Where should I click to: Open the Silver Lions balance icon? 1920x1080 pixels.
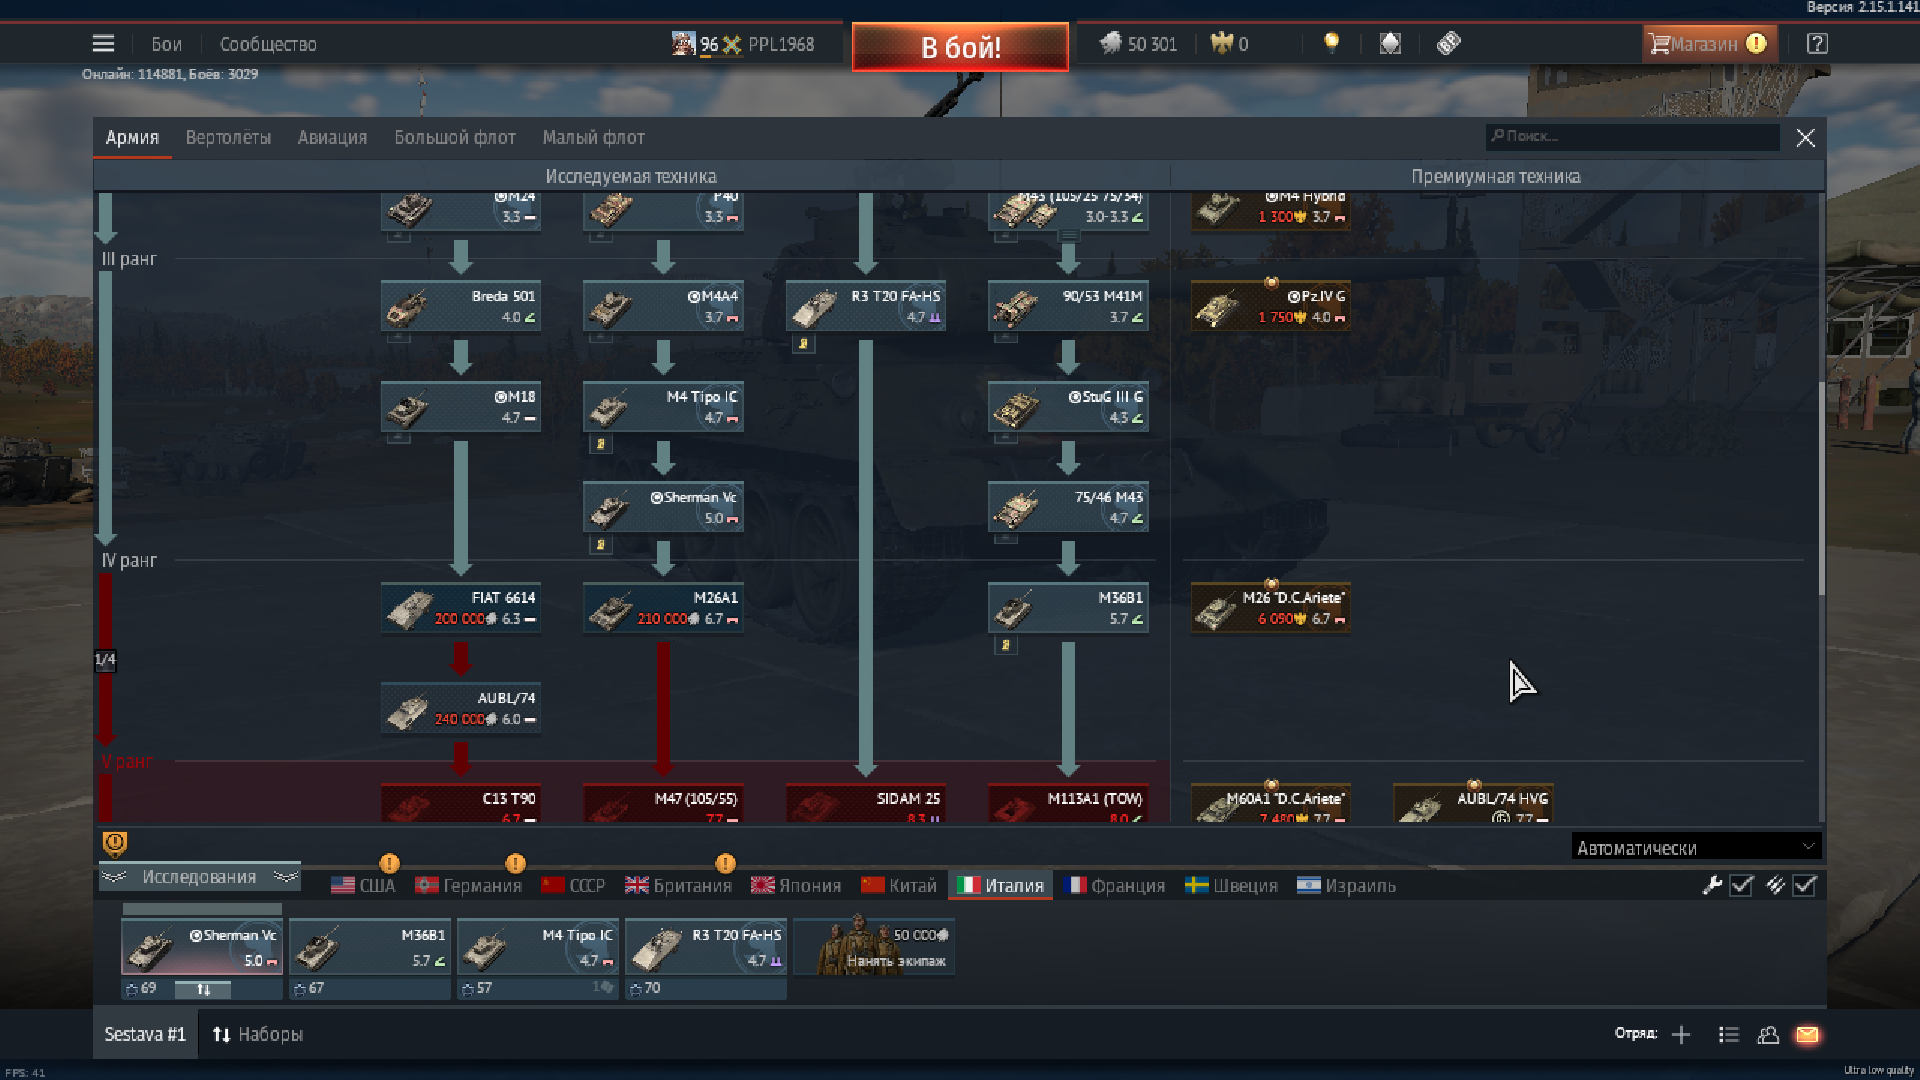1110,44
